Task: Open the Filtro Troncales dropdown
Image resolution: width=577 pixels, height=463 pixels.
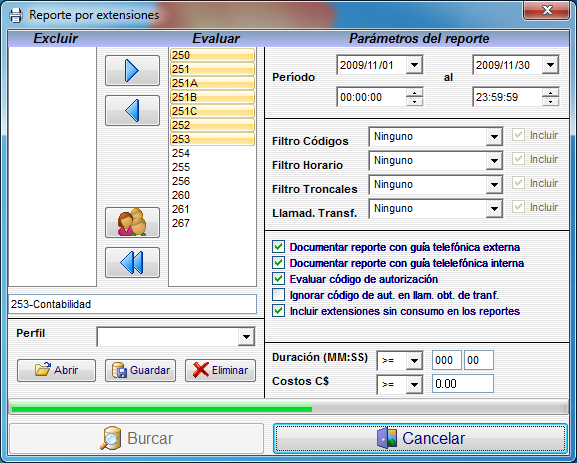Action: [494, 185]
